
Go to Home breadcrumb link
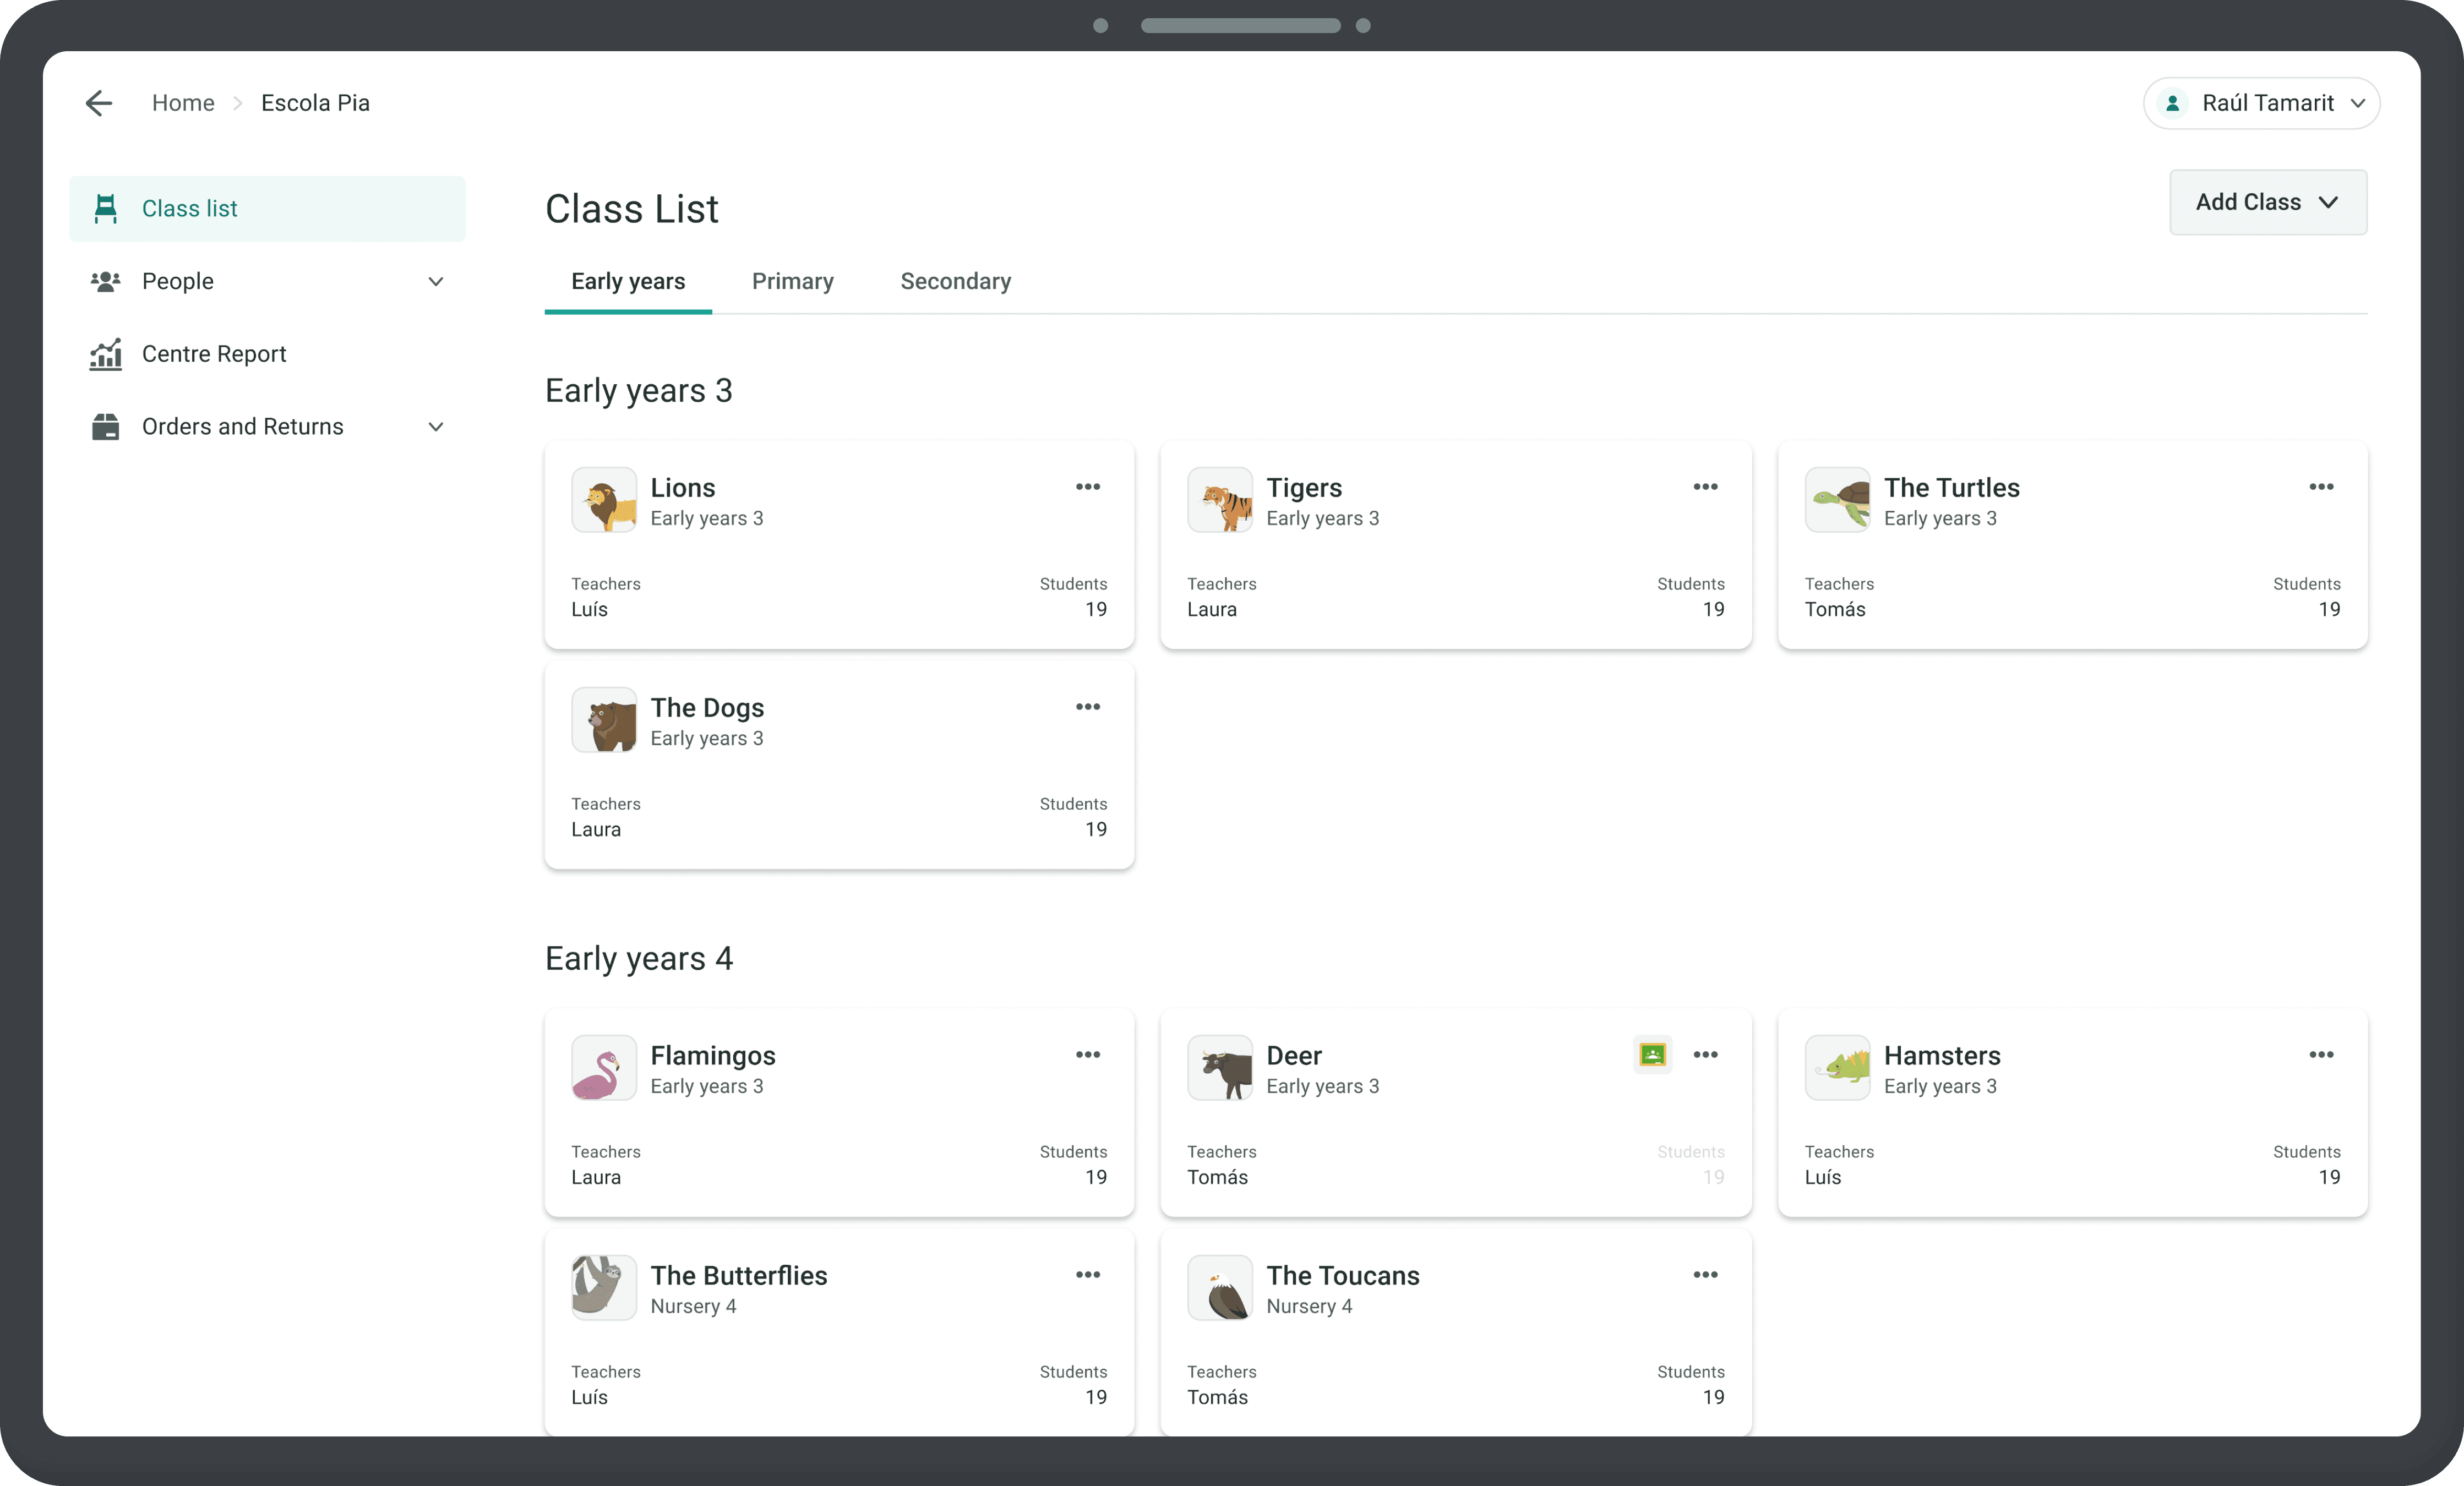[183, 103]
